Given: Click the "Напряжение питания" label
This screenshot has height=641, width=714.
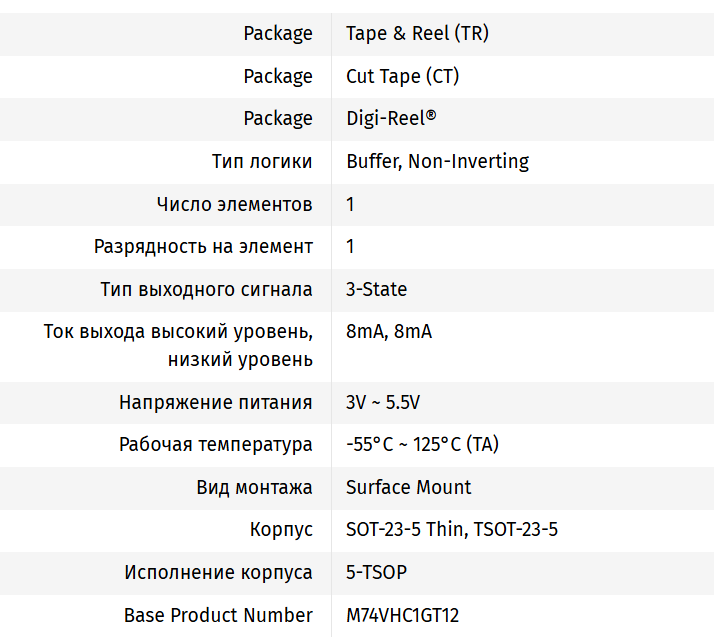Looking at the screenshot, I should click(x=215, y=403).
